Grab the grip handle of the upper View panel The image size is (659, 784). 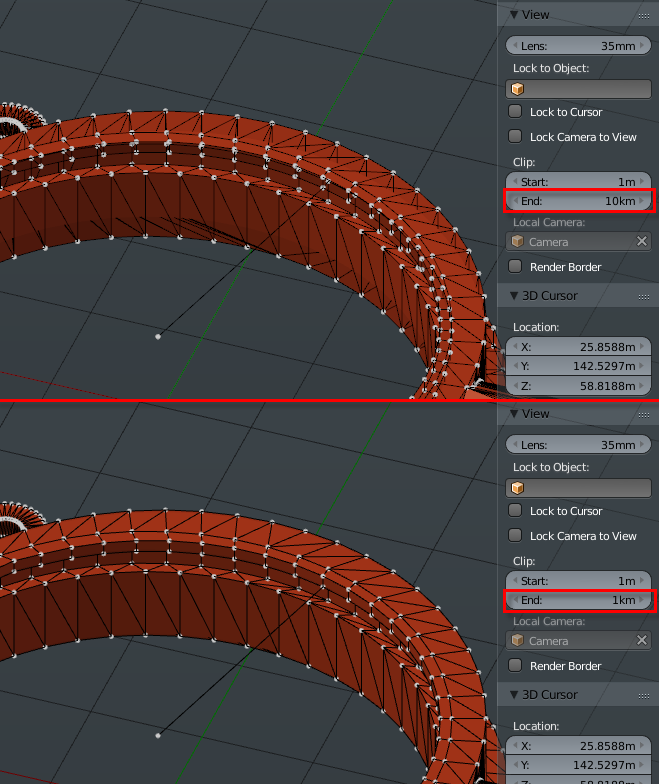[644, 16]
